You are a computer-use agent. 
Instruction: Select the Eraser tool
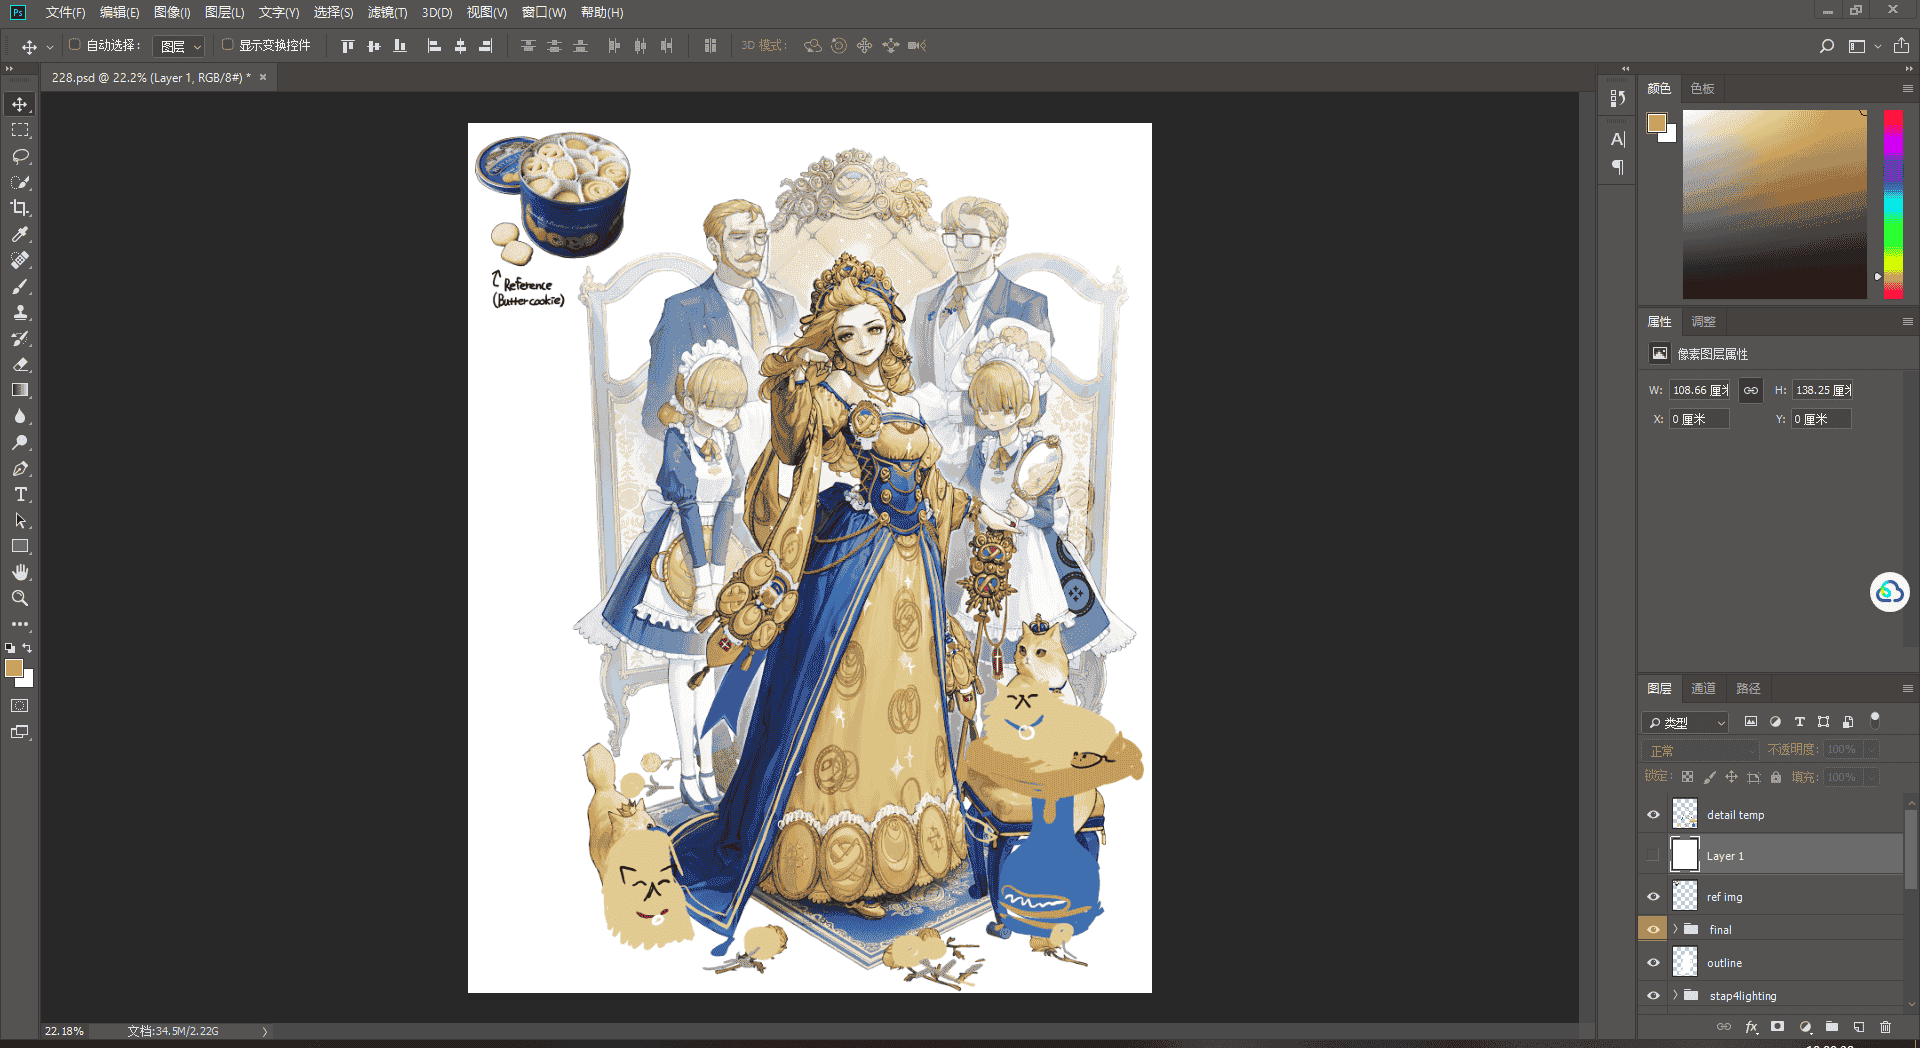pos(20,364)
